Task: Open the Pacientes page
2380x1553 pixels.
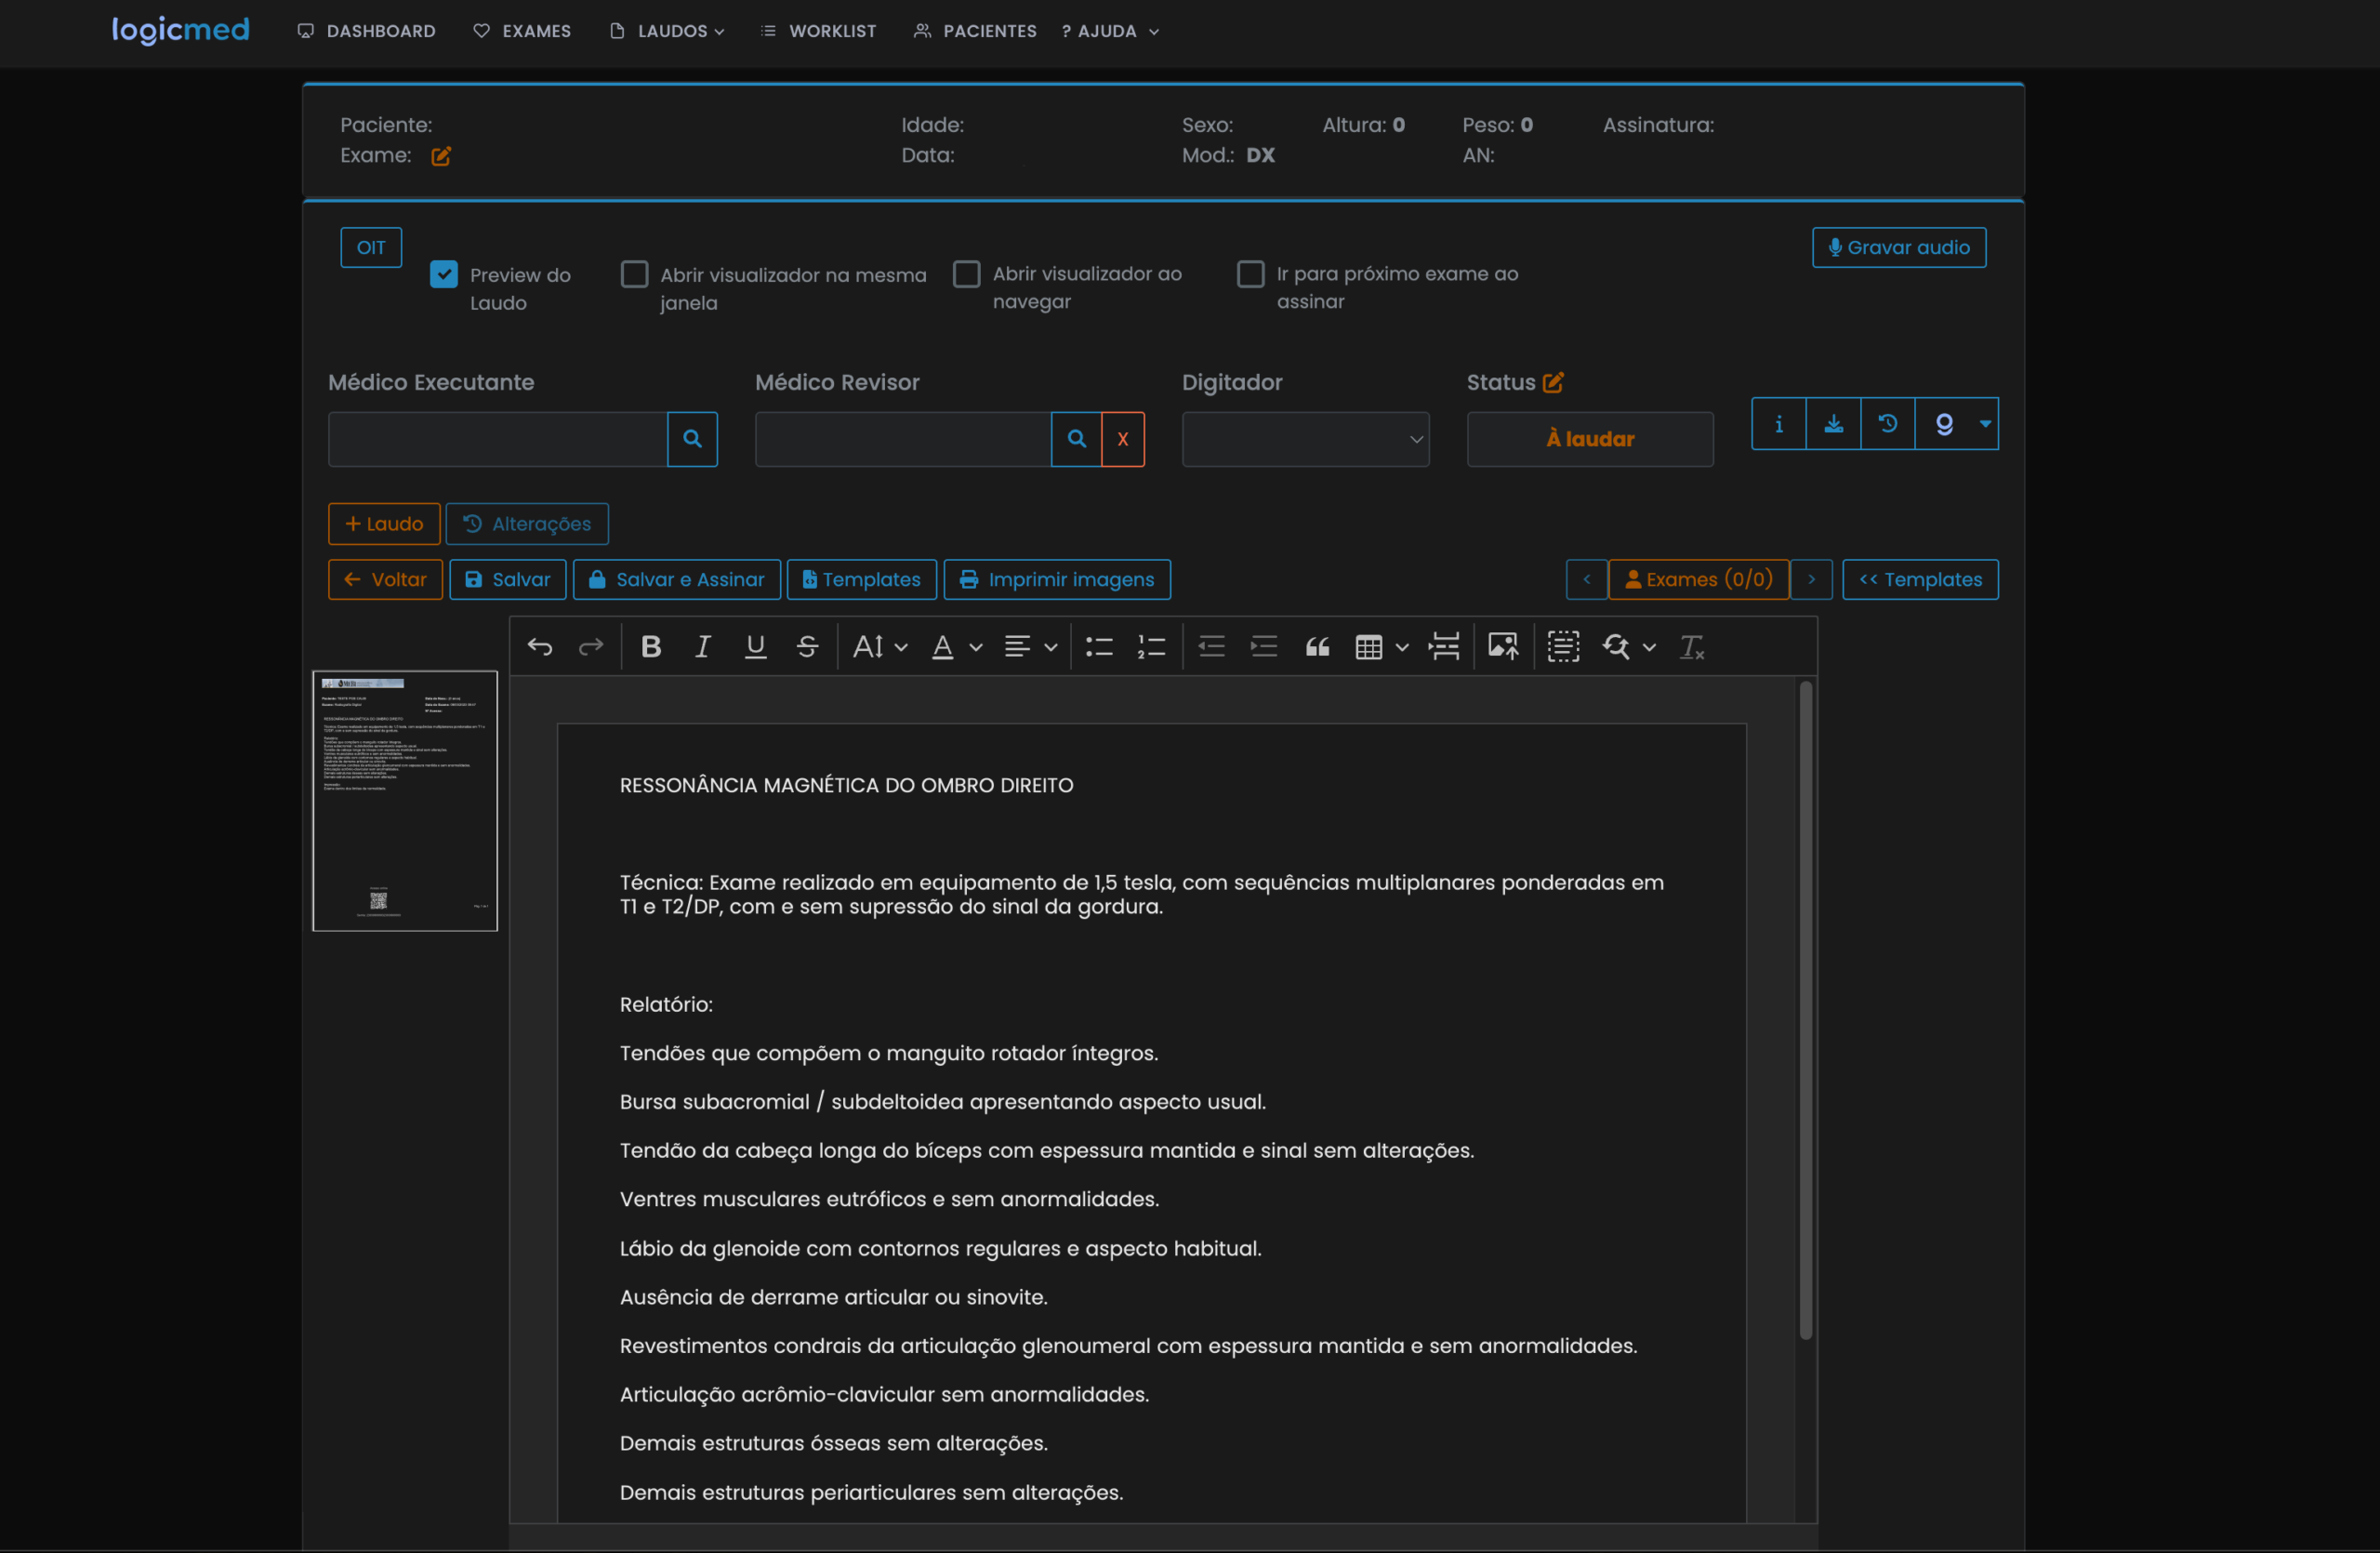Action: (x=975, y=31)
